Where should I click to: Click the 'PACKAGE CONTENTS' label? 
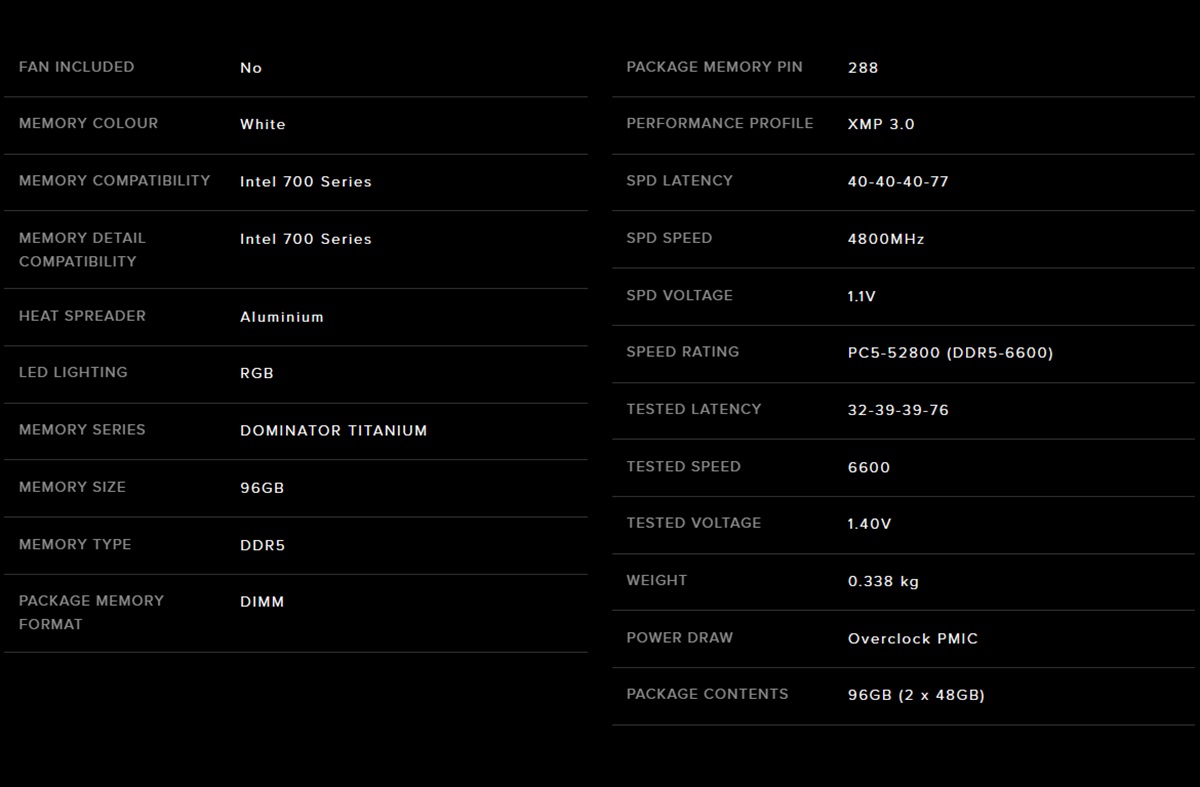point(707,693)
